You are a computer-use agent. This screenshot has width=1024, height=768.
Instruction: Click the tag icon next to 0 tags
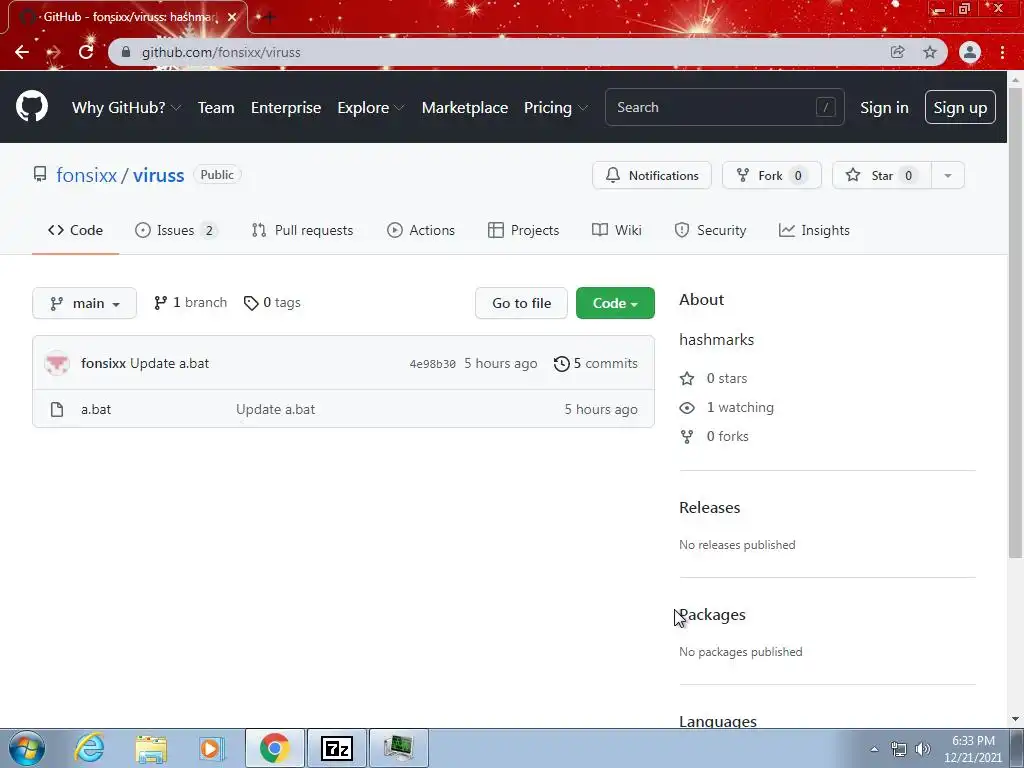(251, 303)
